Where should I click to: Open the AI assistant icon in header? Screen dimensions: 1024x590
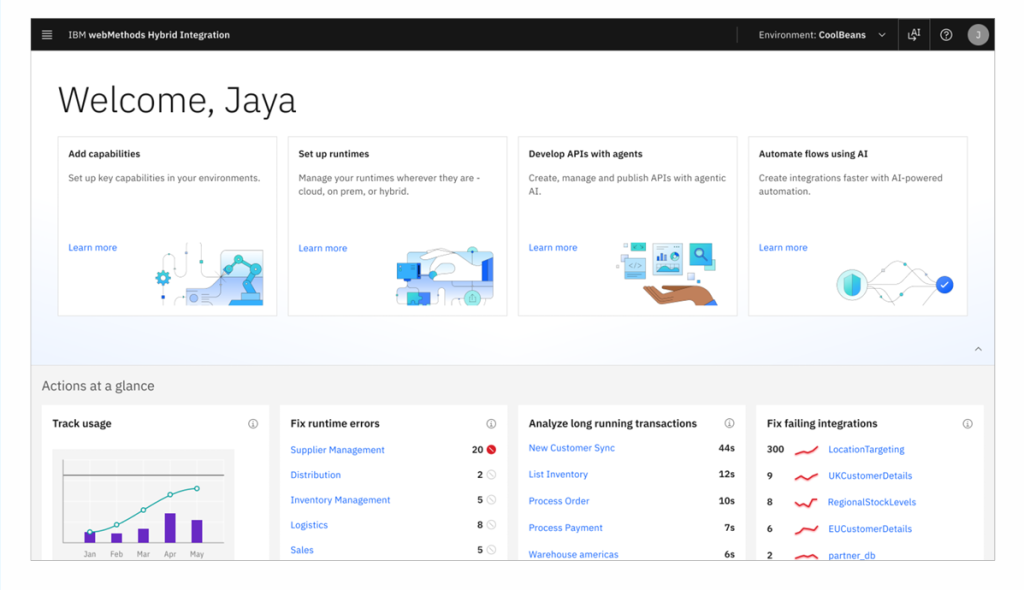(914, 35)
